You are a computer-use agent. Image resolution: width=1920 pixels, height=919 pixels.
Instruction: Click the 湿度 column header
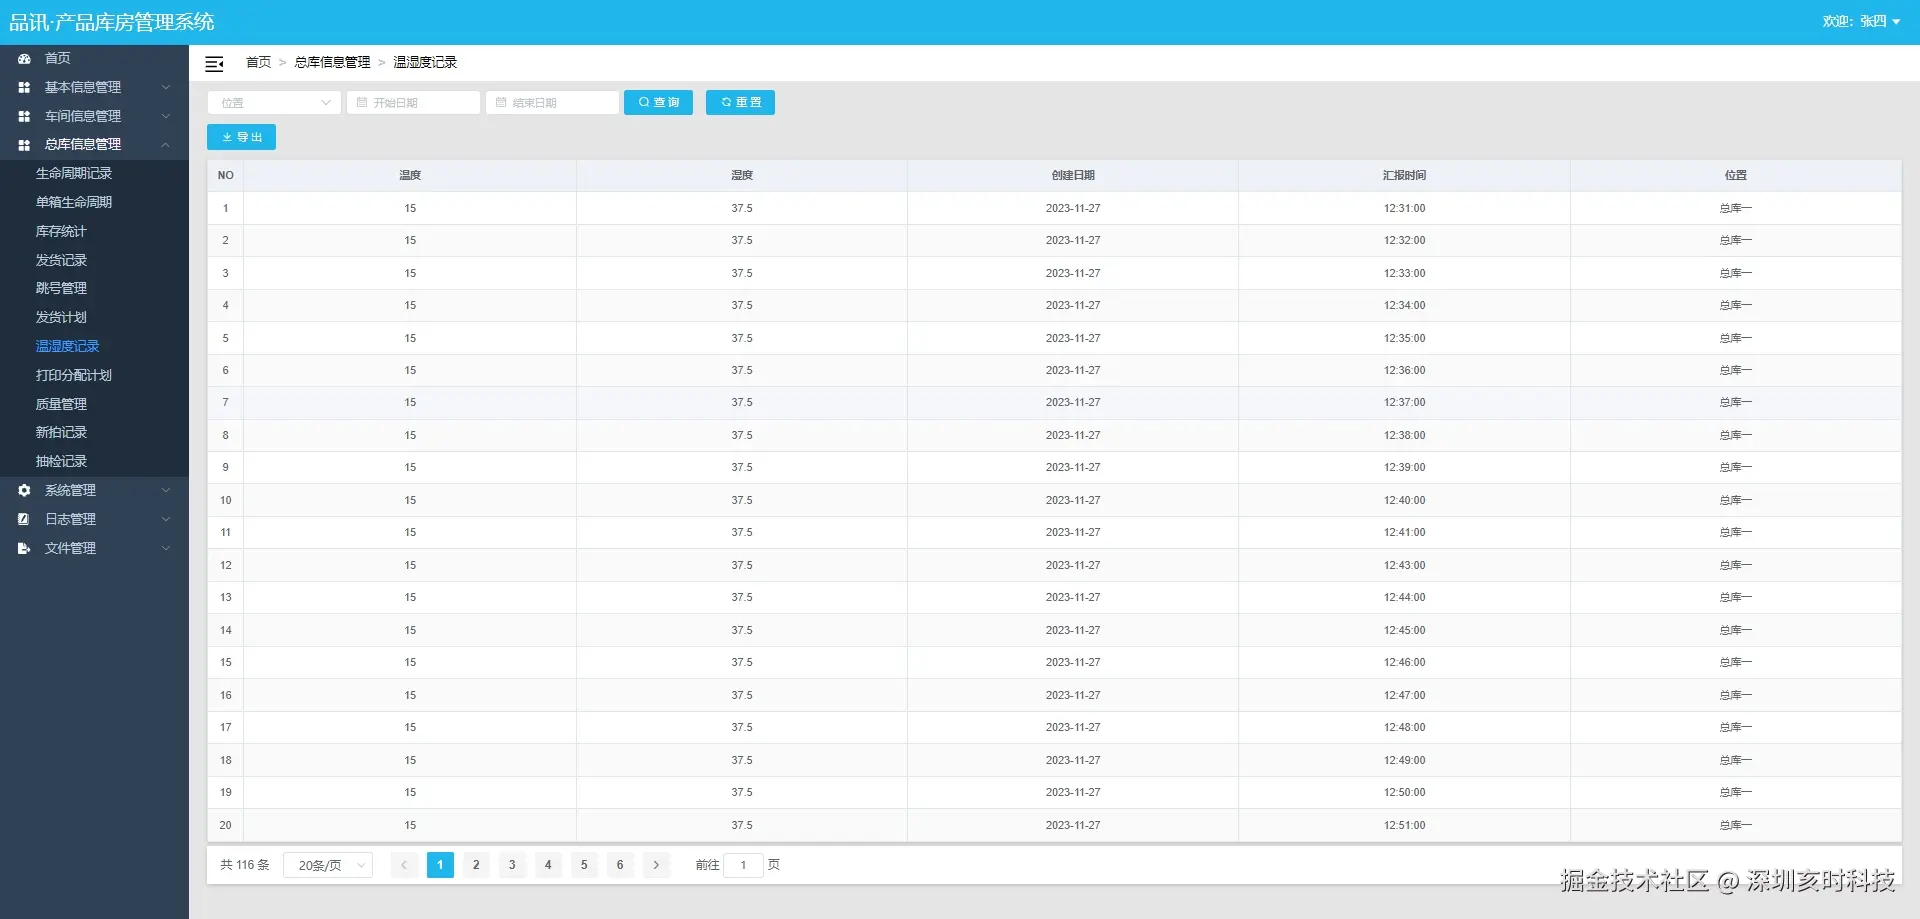pyautogui.click(x=742, y=176)
